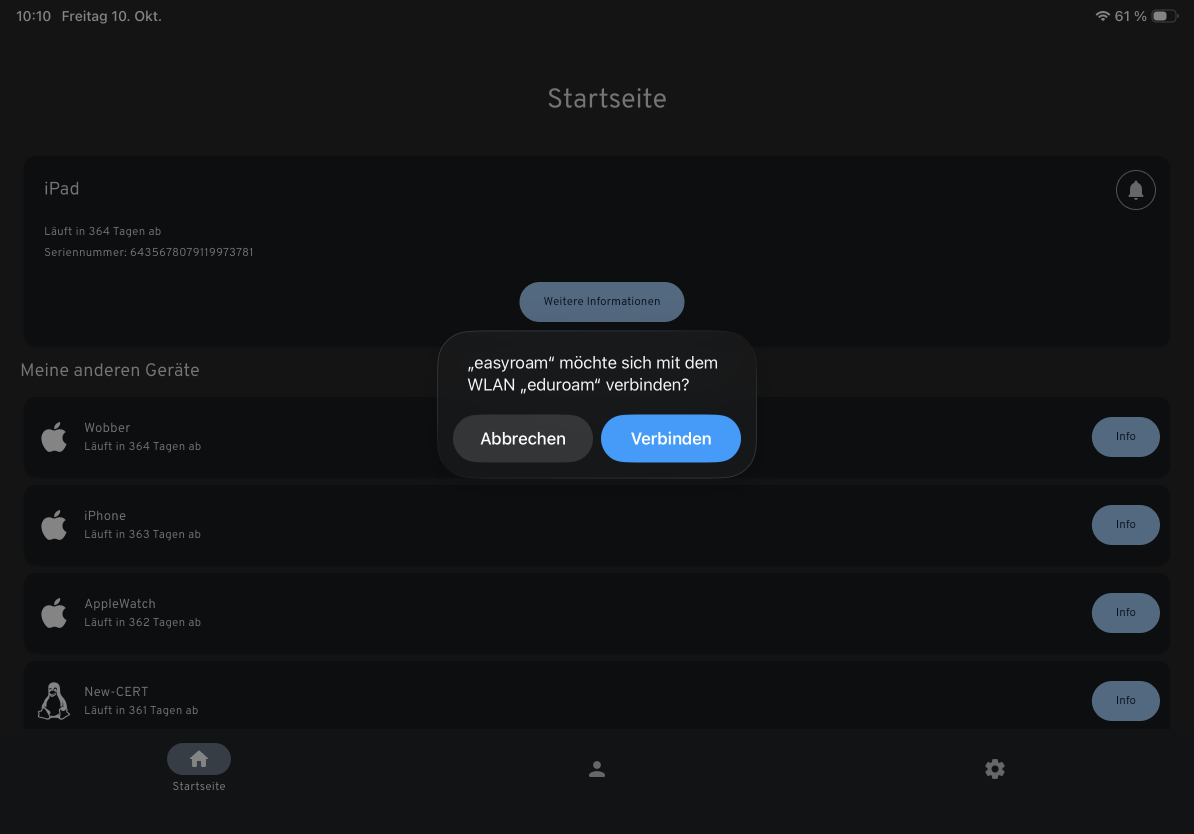Viewport: 1194px width, 834px height.
Task: Open Info for the New-CERT device
Action: (1125, 701)
